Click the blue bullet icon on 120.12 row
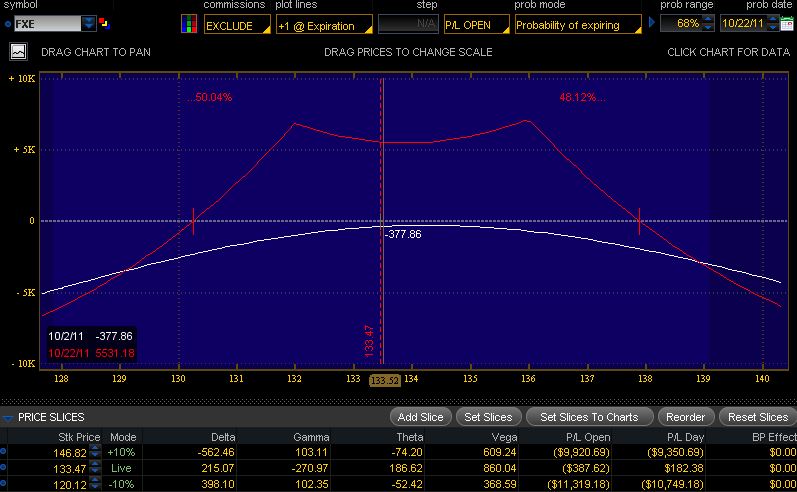 4,484
